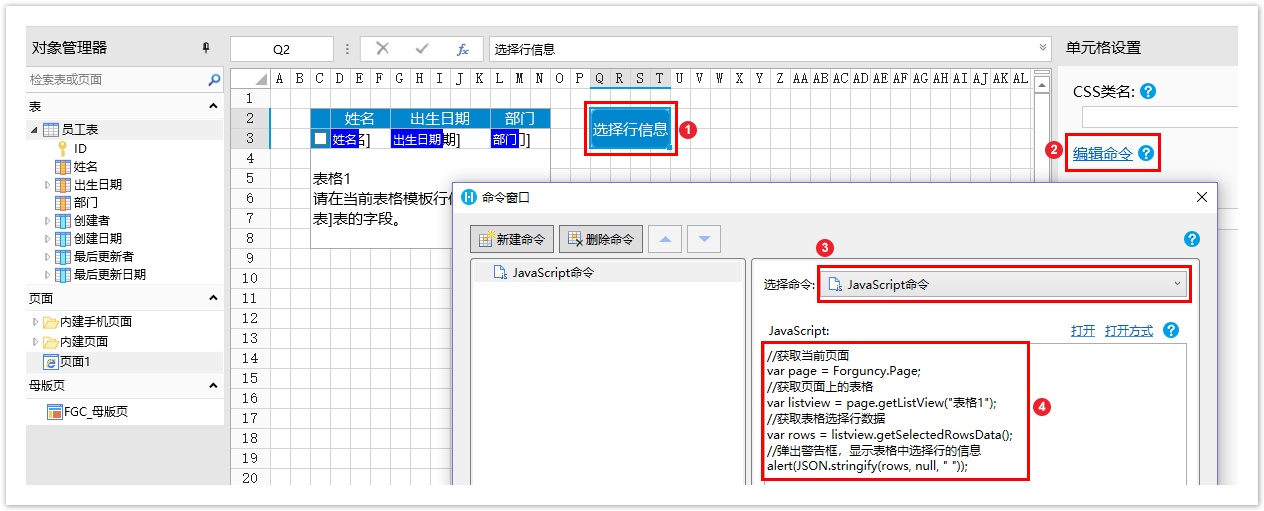Move command up with arrow button
Screen dimensions: 1264x511
click(666, 239)
